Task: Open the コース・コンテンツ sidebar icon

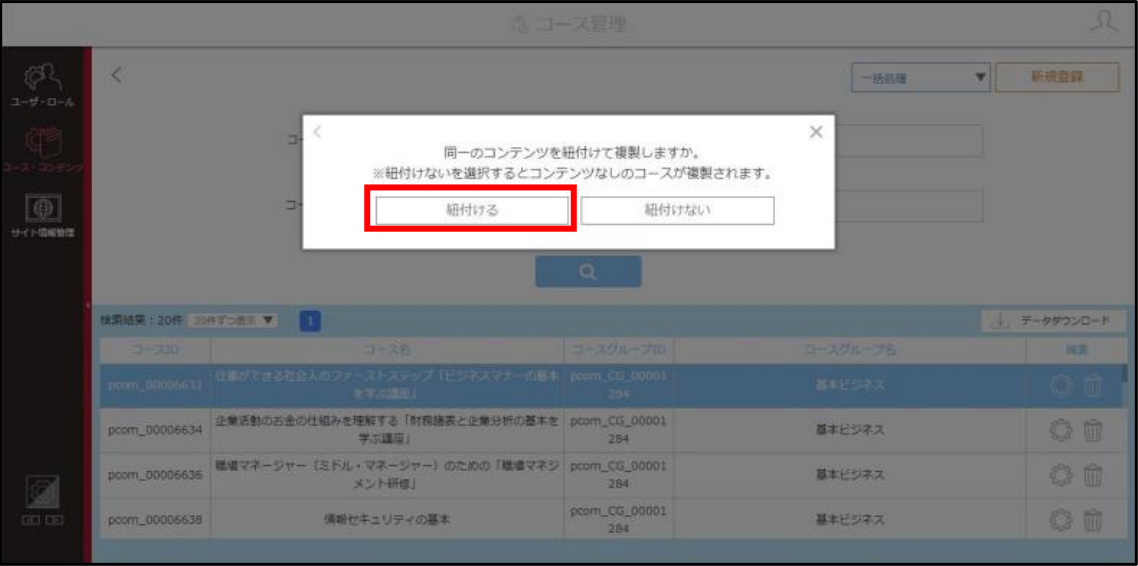Action: (42, 149)
